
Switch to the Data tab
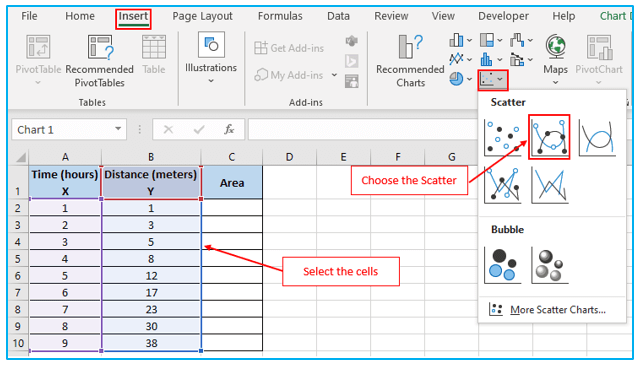point(338,16)
